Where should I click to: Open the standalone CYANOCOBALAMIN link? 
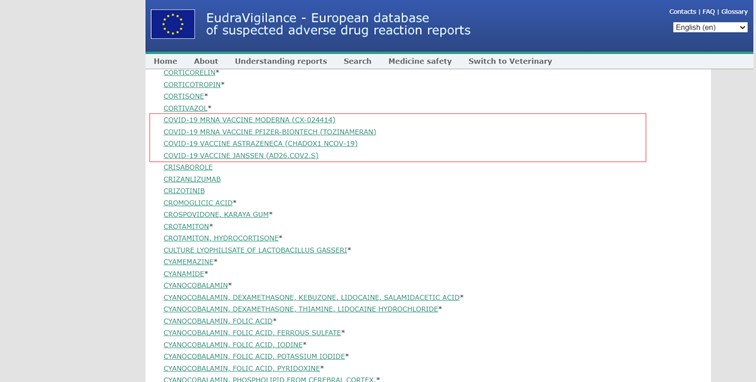pos(196,286)
